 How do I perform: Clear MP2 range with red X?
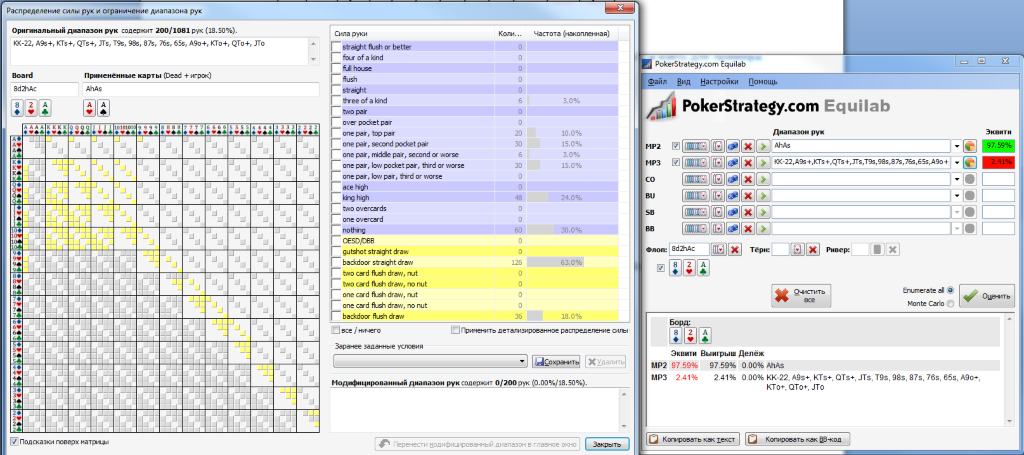tap(748, 146)
